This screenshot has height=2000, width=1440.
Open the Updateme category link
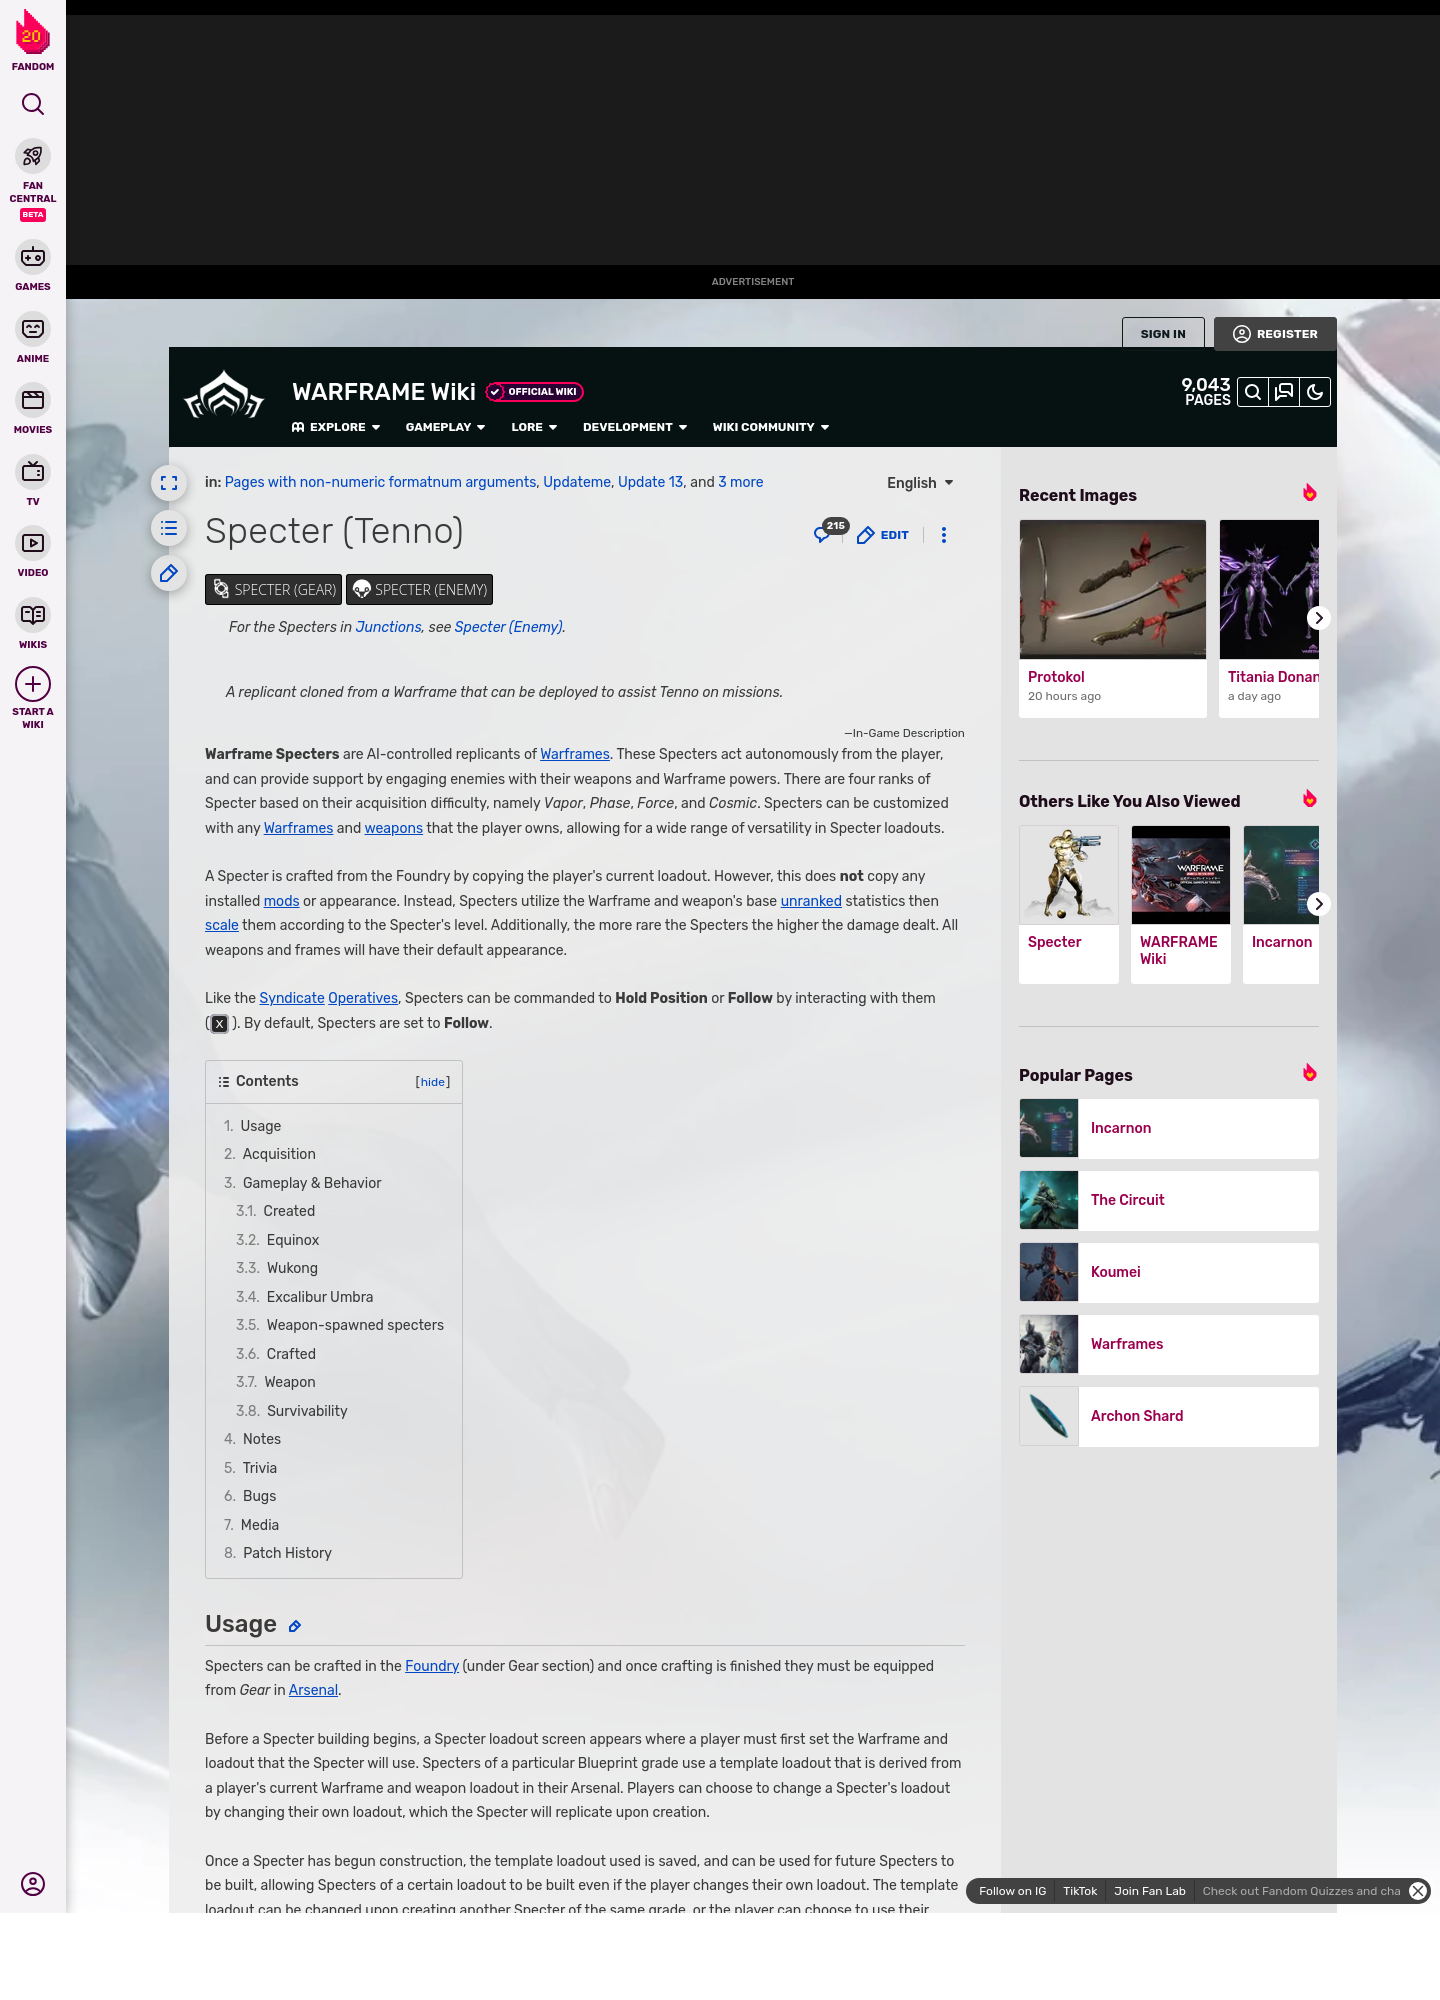(x=577, y=482)
